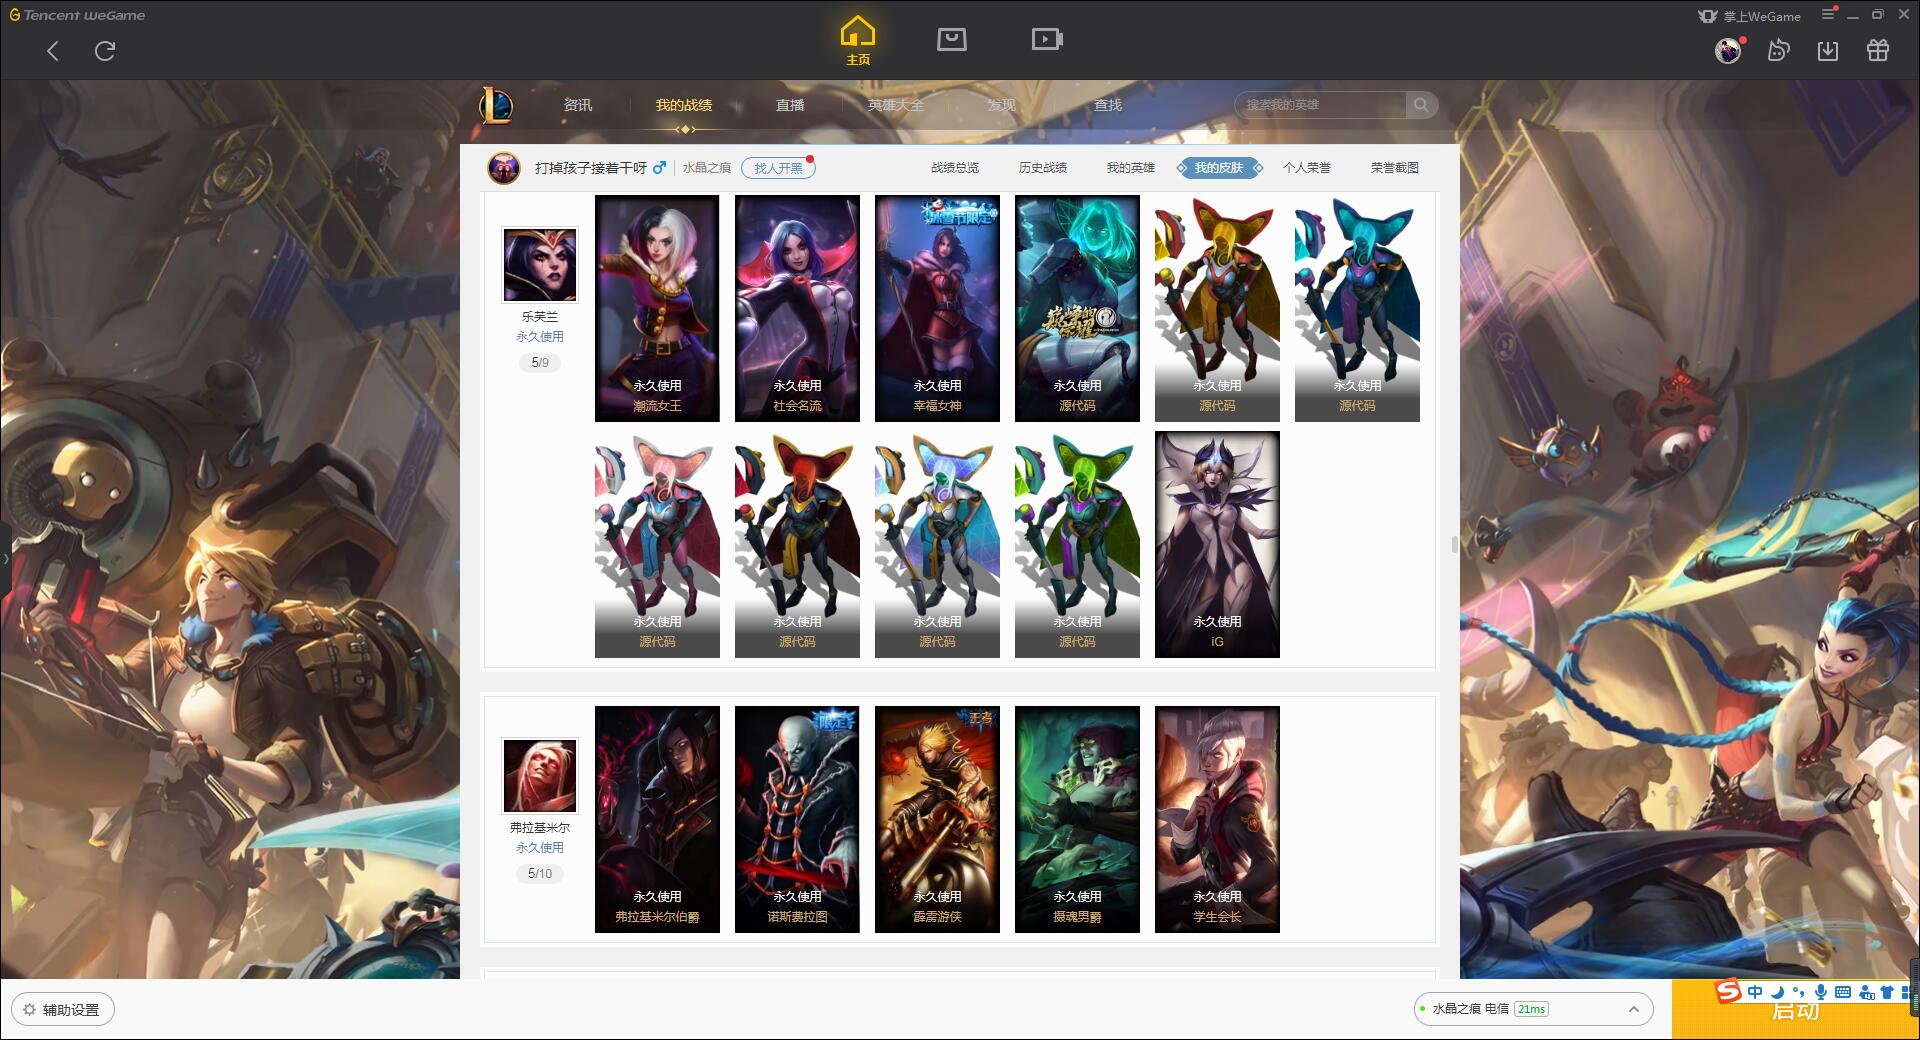Open Sogou skin shirt icon
The width and height of the screenshot is (1920, 1040).
tap(1887, 992)
